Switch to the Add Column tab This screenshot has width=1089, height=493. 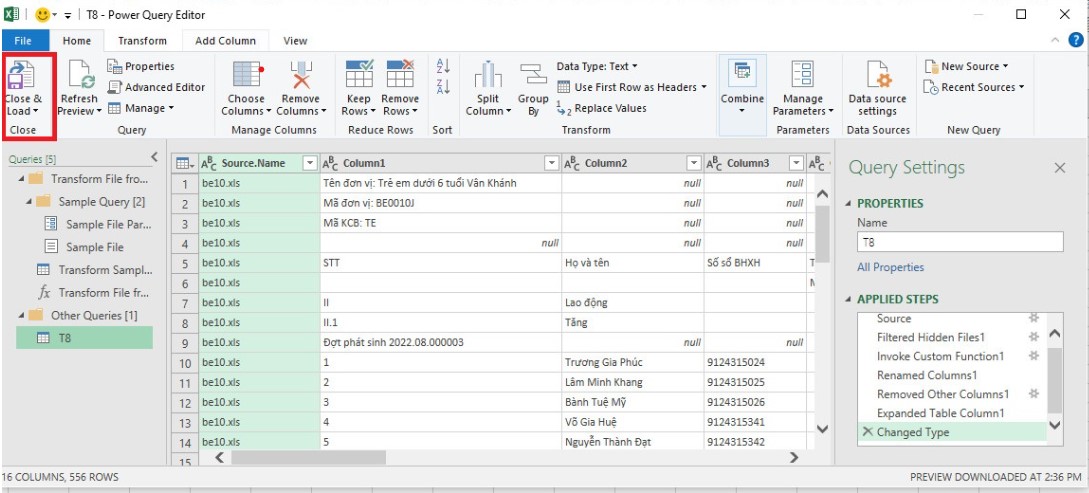[x=225, y=41]
